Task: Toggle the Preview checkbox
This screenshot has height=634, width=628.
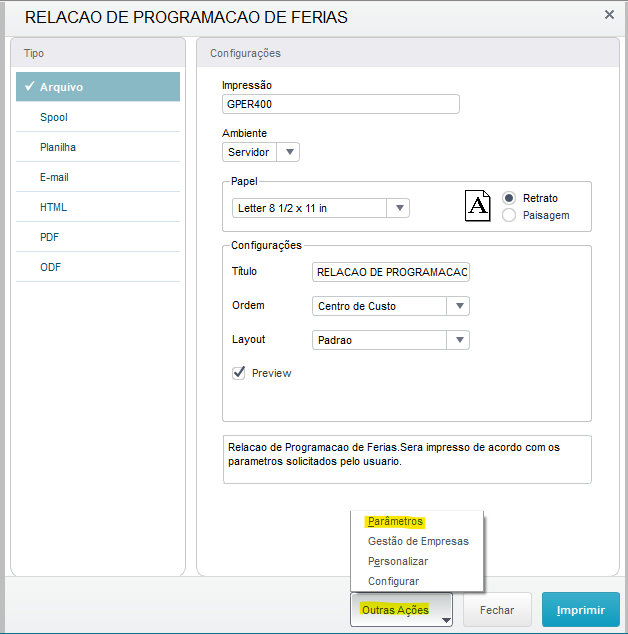Action: tap(239, 373)
